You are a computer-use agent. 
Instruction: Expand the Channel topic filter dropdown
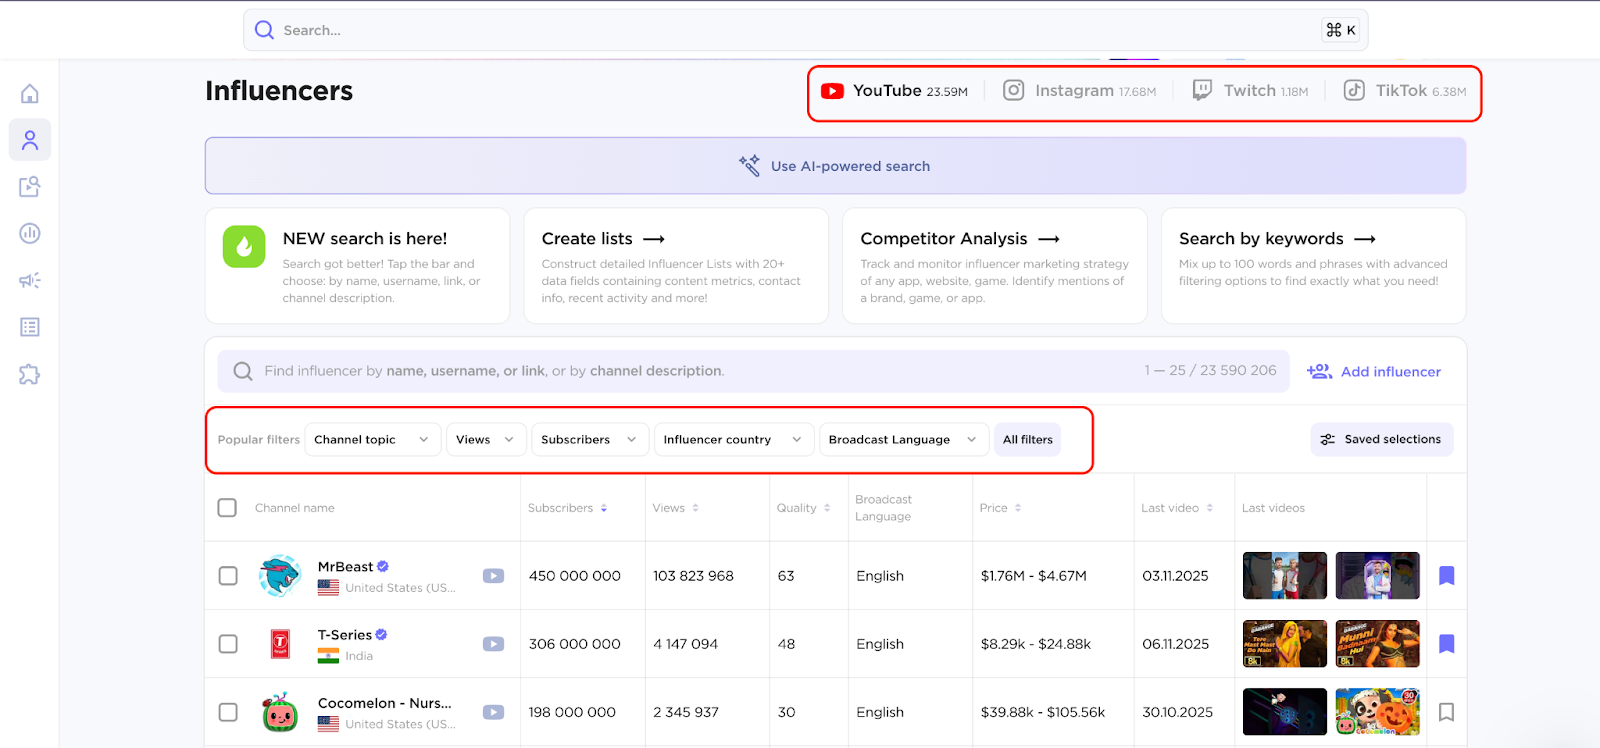[x=373, y=440]
